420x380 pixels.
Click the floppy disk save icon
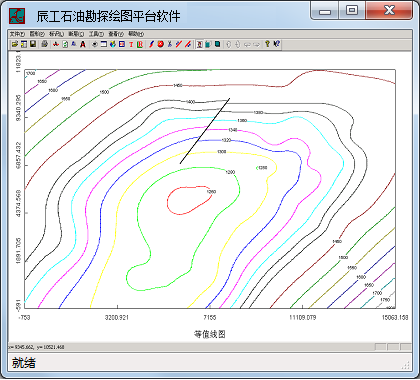(x=33, y=44)
